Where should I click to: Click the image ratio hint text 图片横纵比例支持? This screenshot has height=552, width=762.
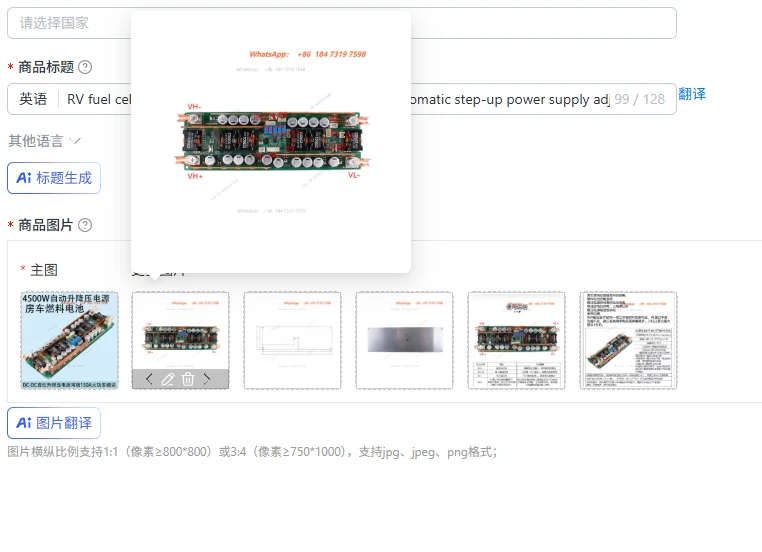(x=252, y=452)
